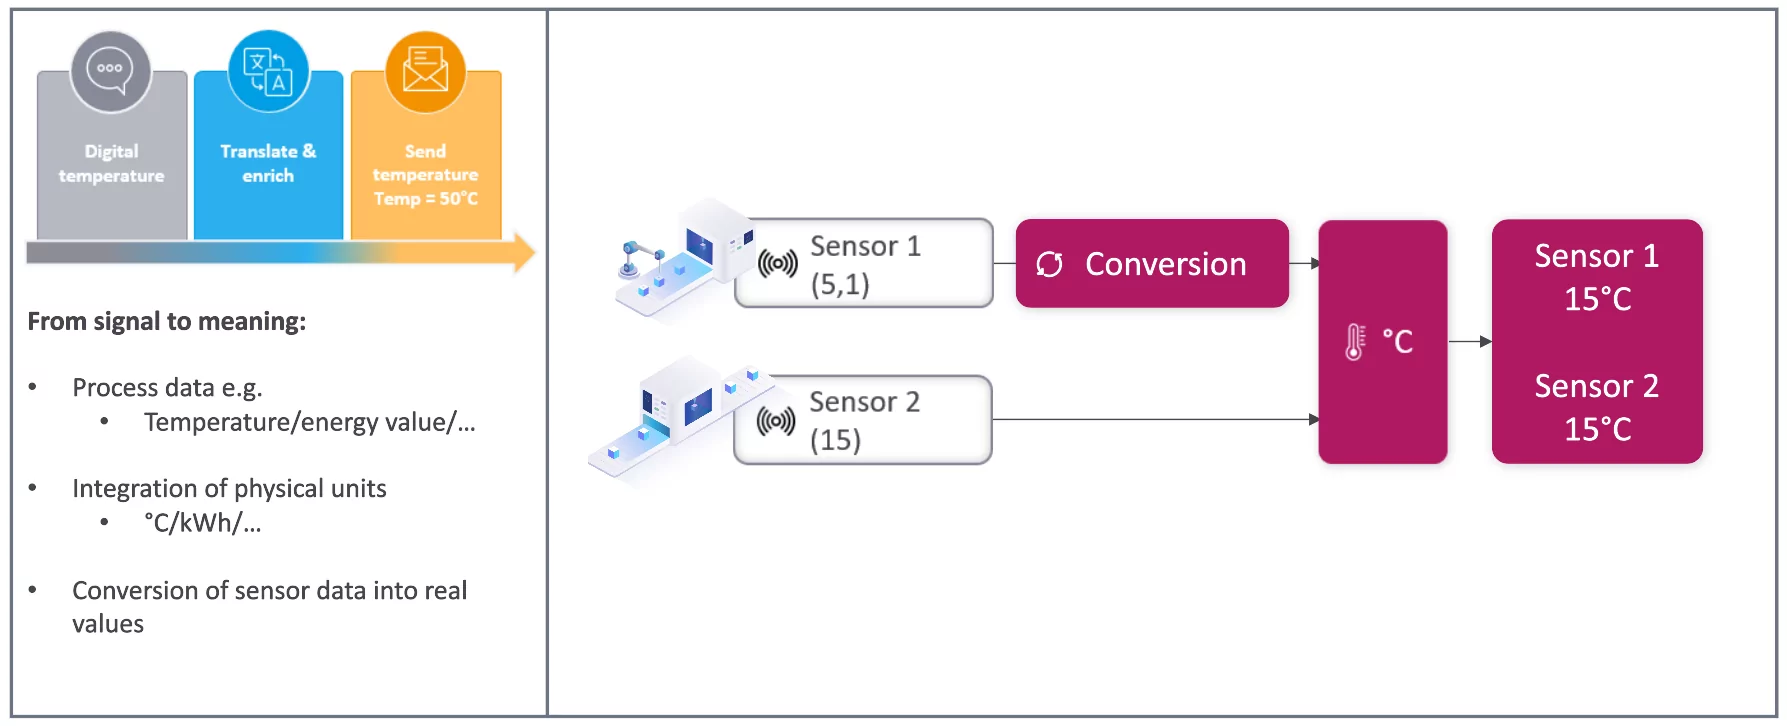Click the Conversion box label
Screen dimensions: 1787x726
pyautogui.click(x=1165, y=264)
